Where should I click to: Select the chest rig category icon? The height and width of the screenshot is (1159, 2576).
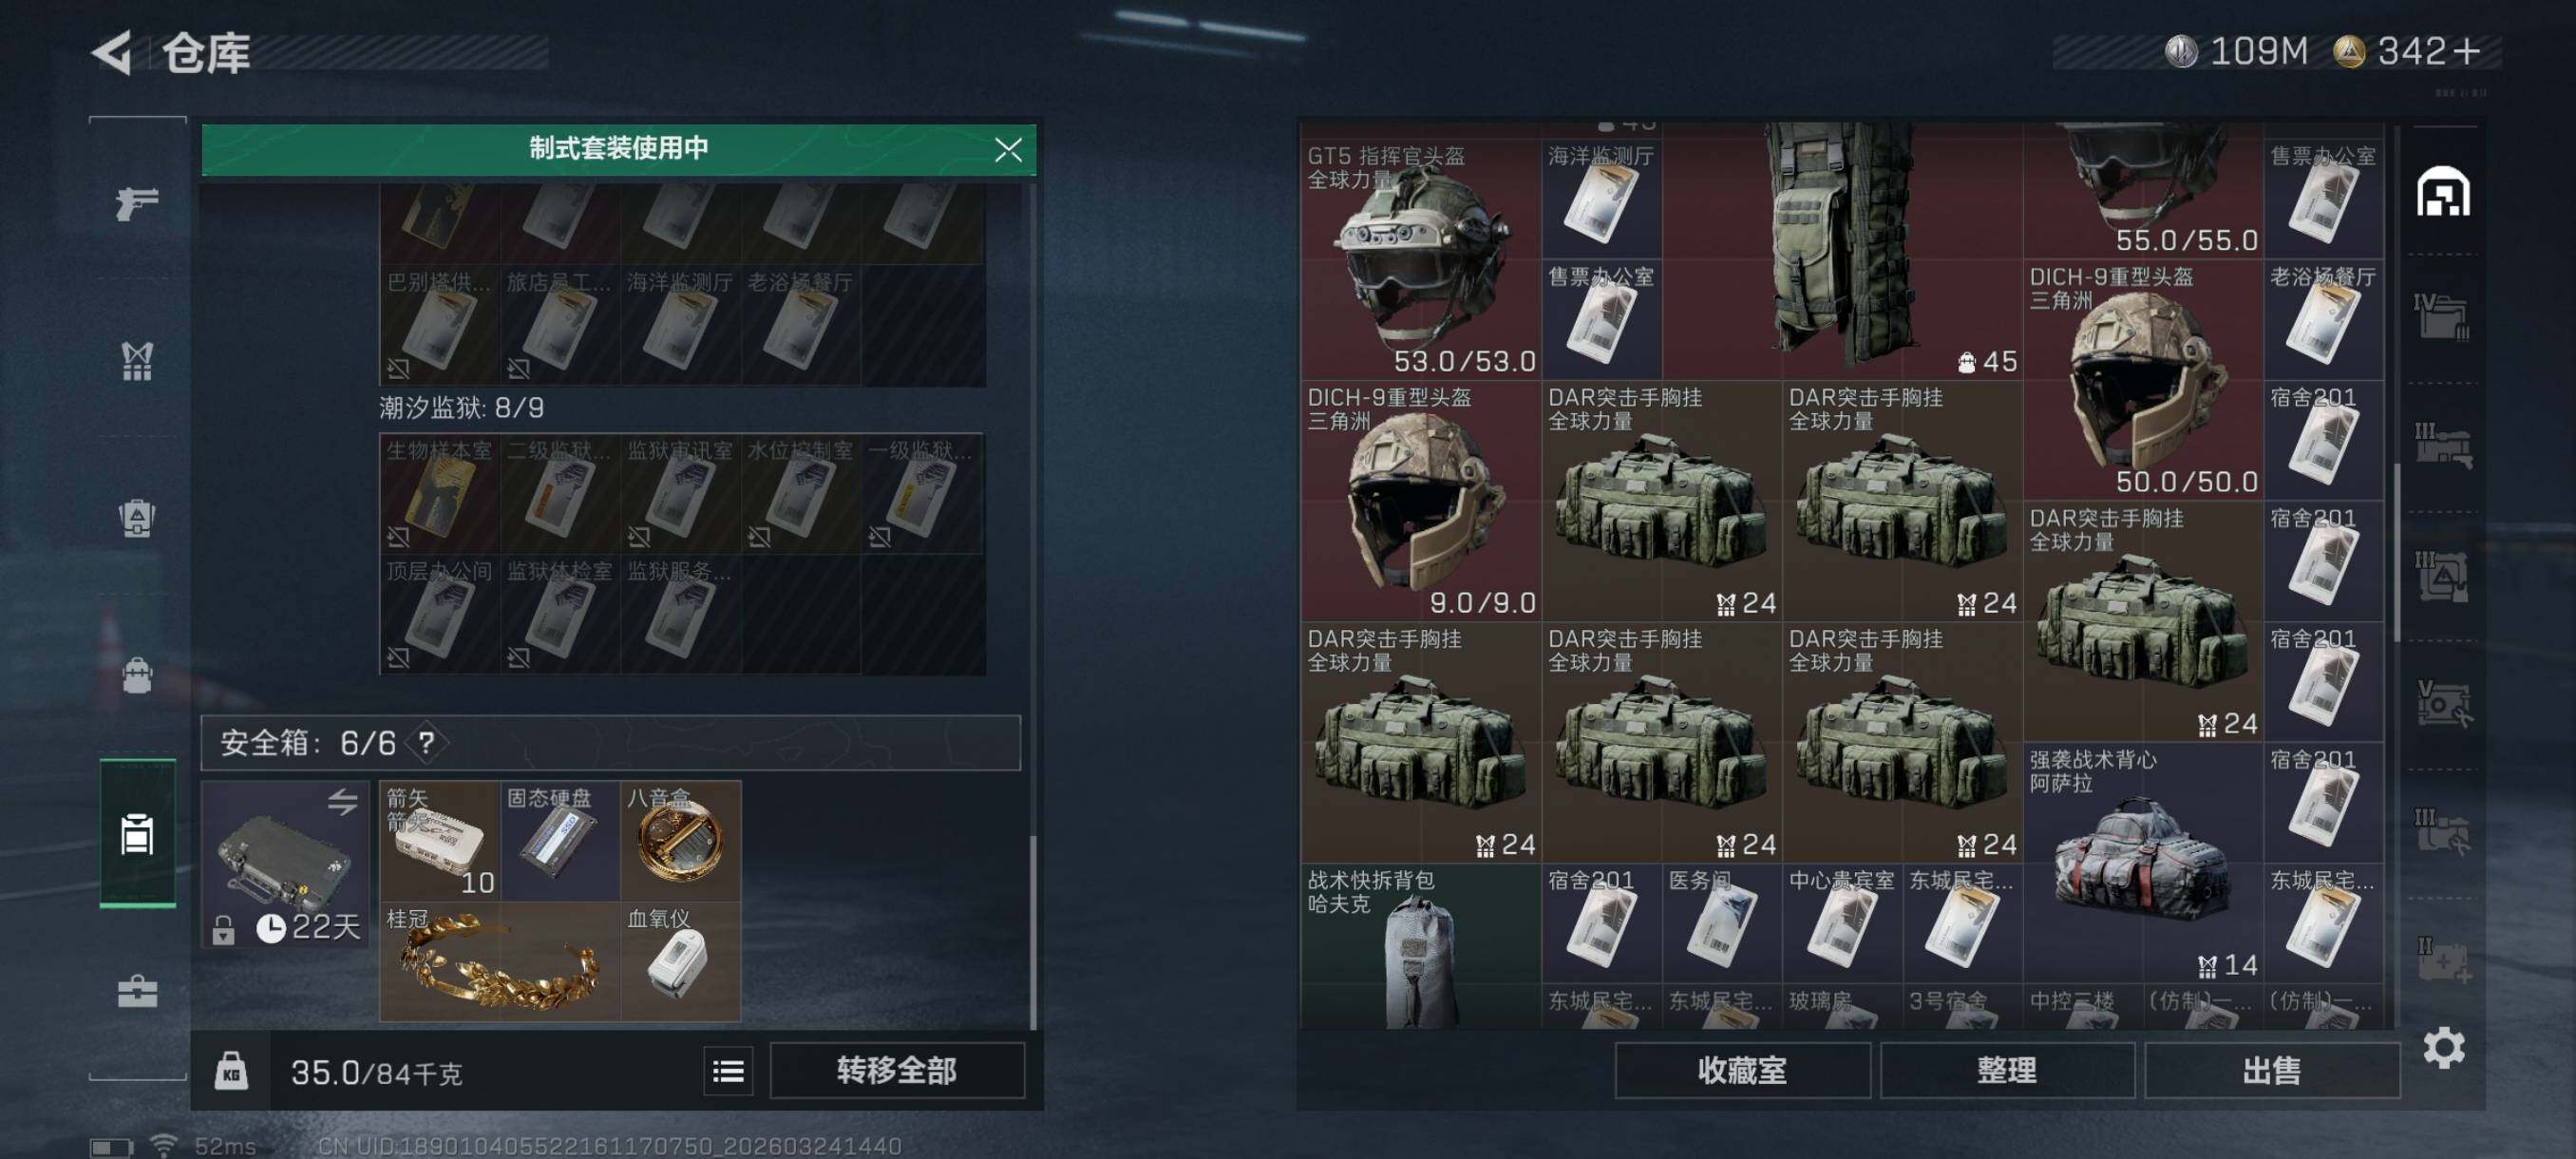coord(137,361)
